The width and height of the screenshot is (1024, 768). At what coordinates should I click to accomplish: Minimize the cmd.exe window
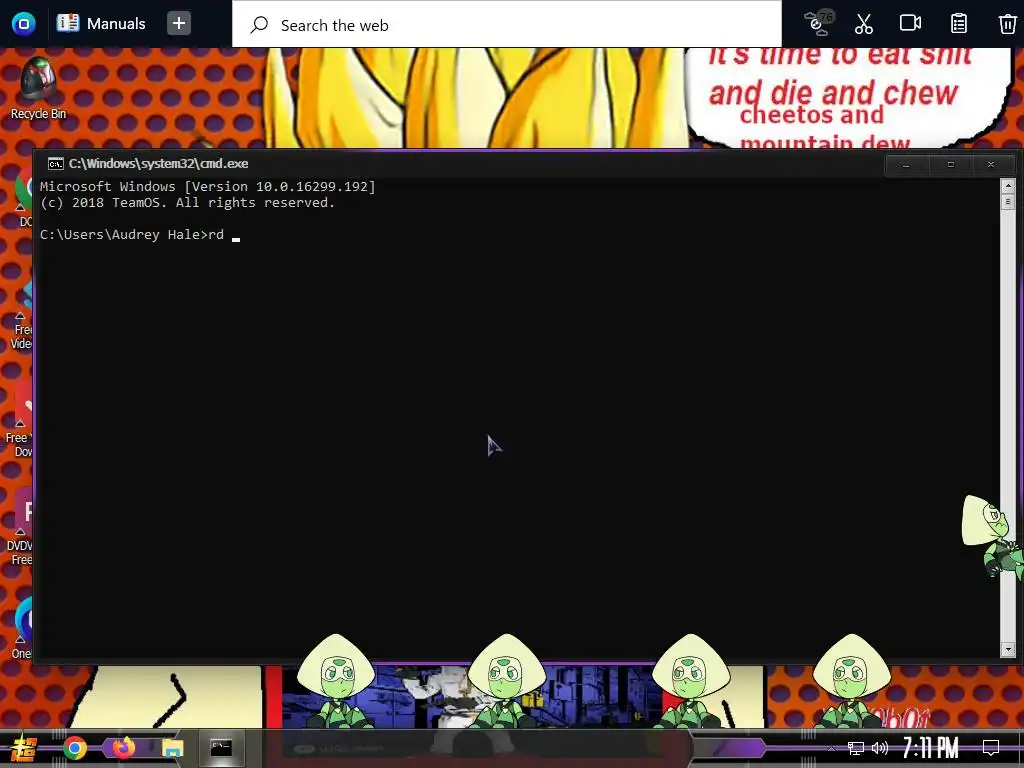[x=906, y=165]
